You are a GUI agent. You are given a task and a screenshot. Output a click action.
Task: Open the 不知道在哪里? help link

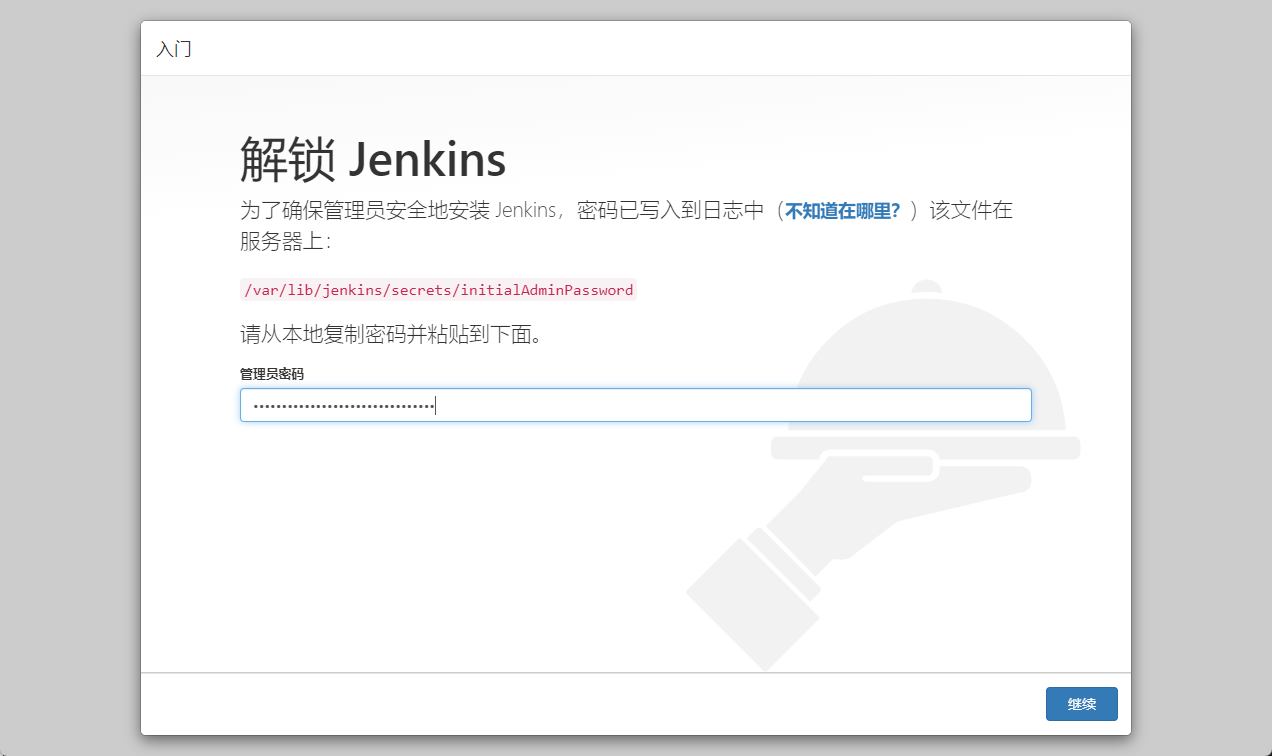(842, 211)
